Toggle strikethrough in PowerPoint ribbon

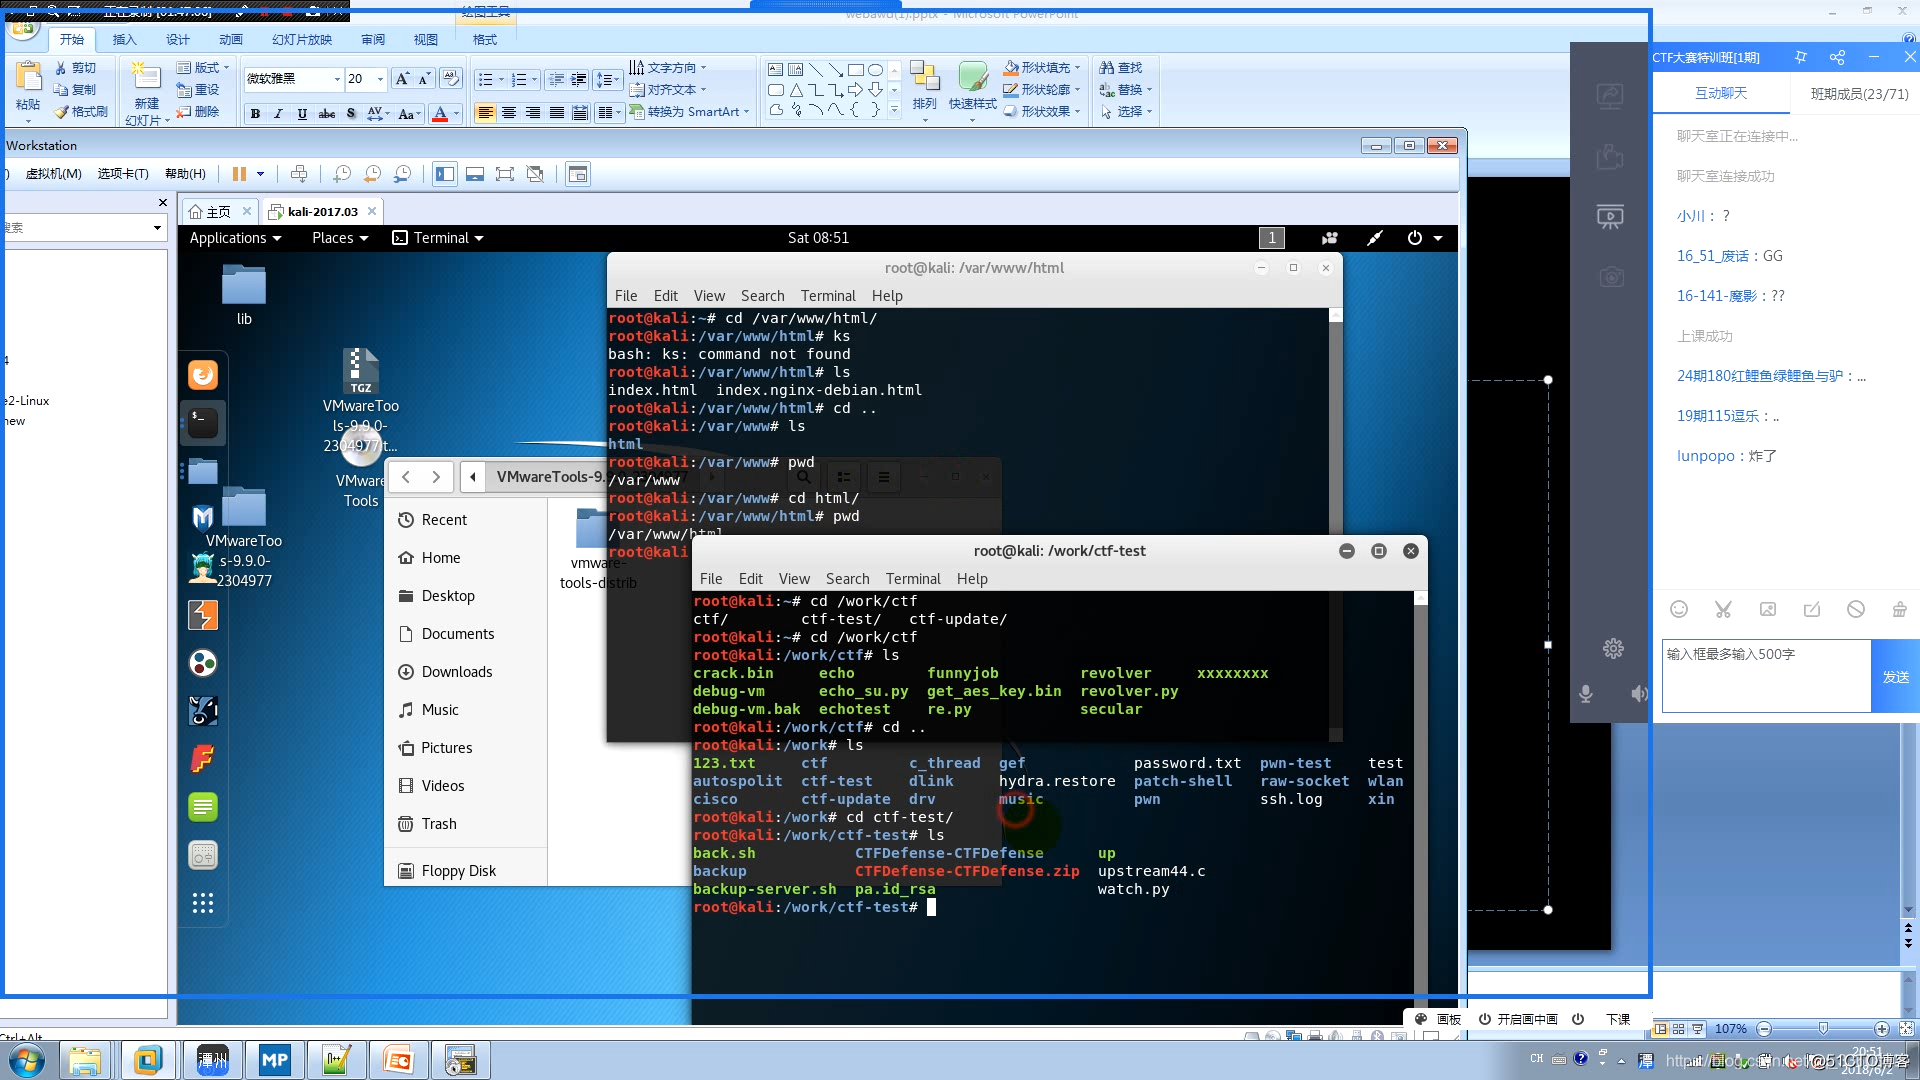point(327,114)
